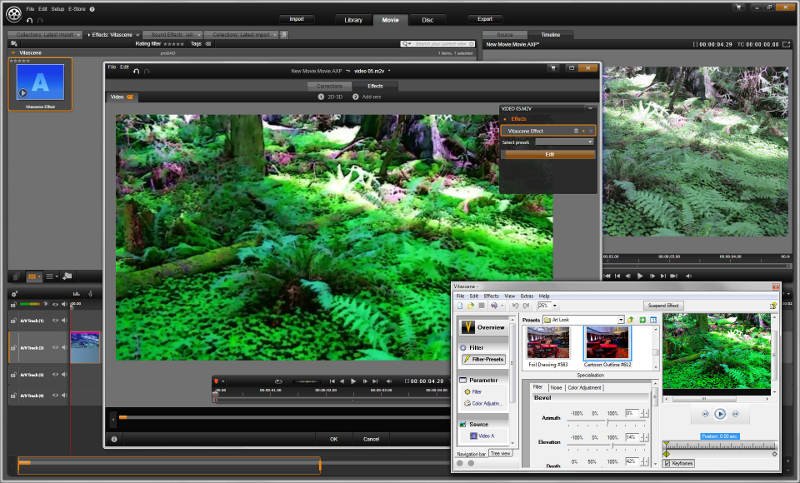Click the orange Edit button
Screen dimensions: 800x483
(549, 154)
